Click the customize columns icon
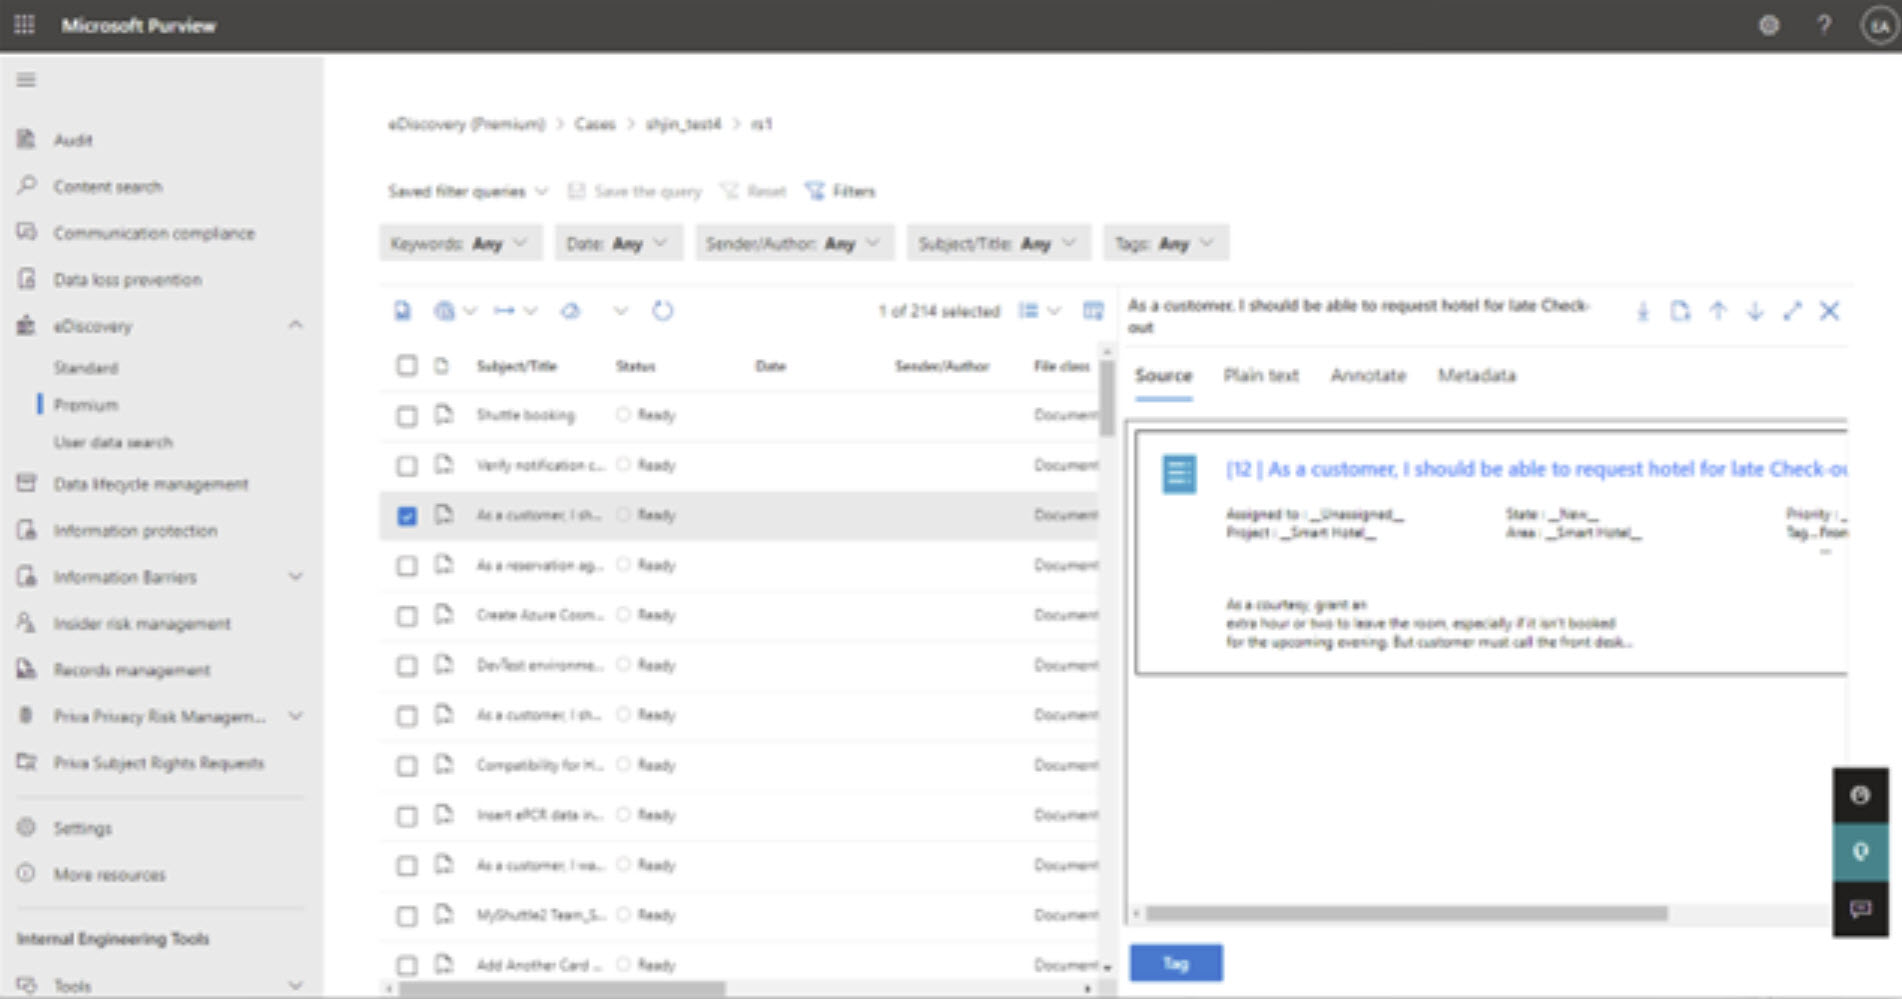Image resolution: width=1902 pixels, height=999 pixels. [1093, 311]
